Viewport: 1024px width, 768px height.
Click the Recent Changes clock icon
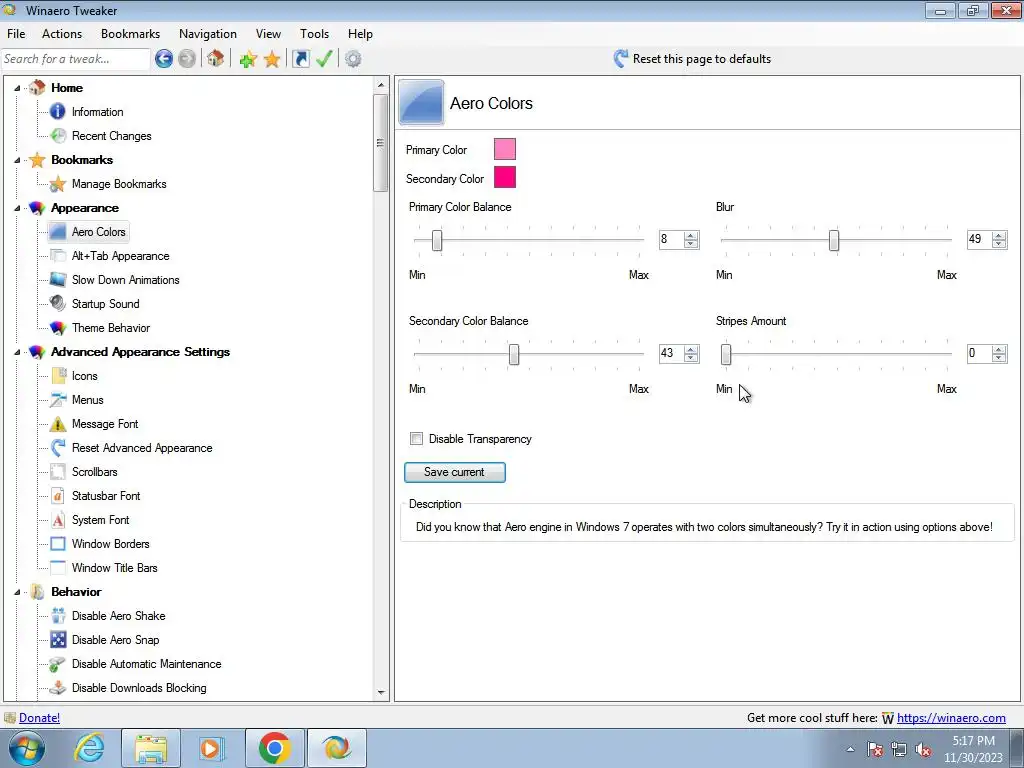[x=57, y=136]
